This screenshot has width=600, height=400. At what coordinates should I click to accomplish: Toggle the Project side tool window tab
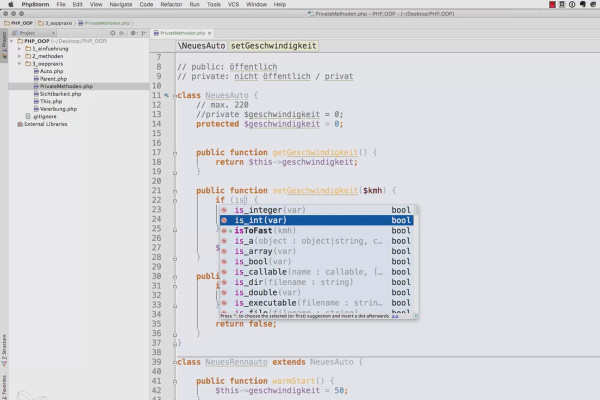(4, 46)
